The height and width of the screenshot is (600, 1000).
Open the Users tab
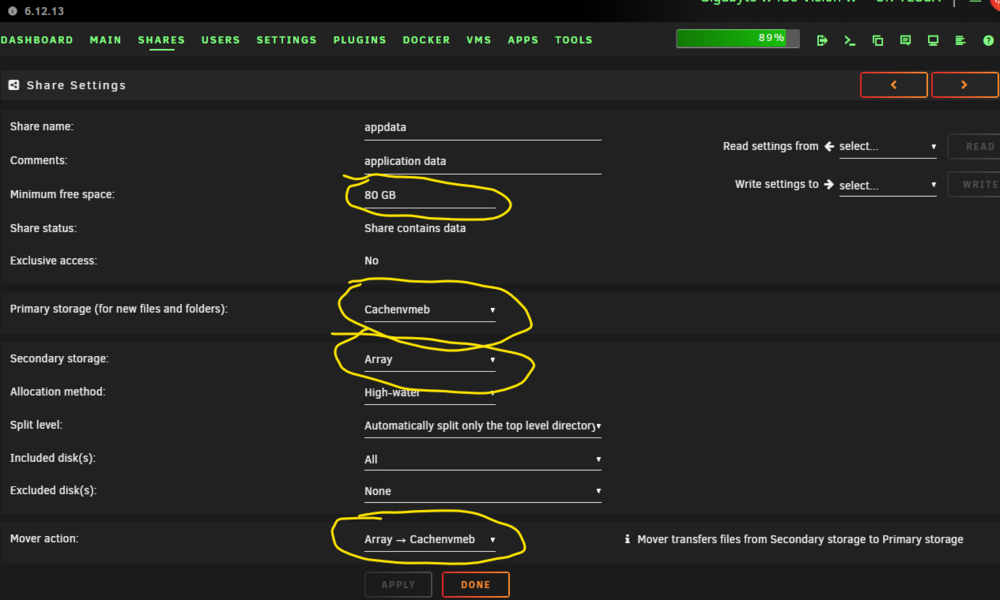tap(221, 40)
